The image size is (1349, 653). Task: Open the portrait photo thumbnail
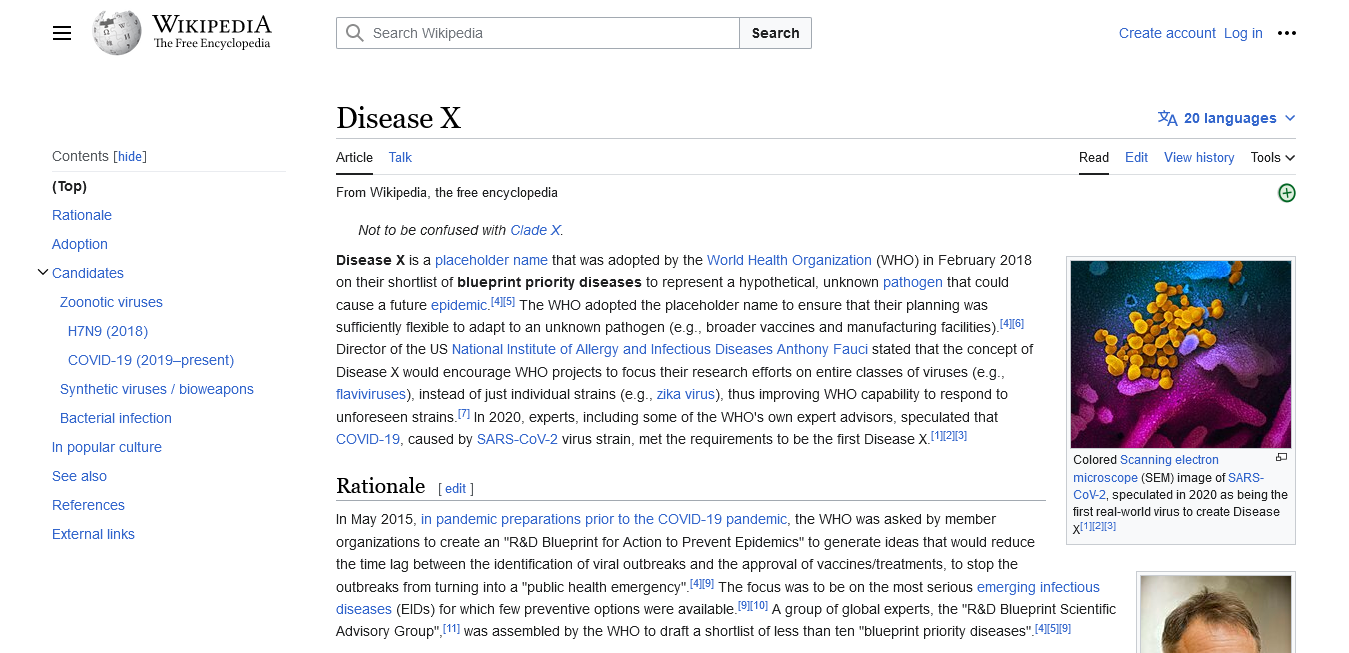pos(1216,614)
